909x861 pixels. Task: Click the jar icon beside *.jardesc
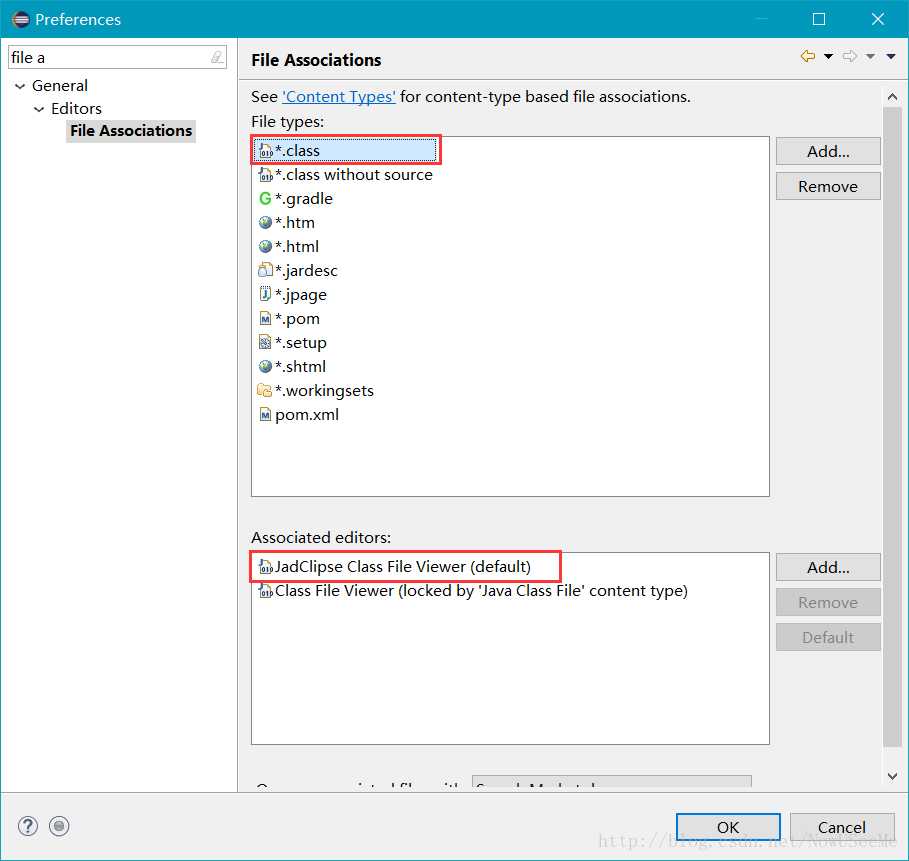click(x=266, y=270)
